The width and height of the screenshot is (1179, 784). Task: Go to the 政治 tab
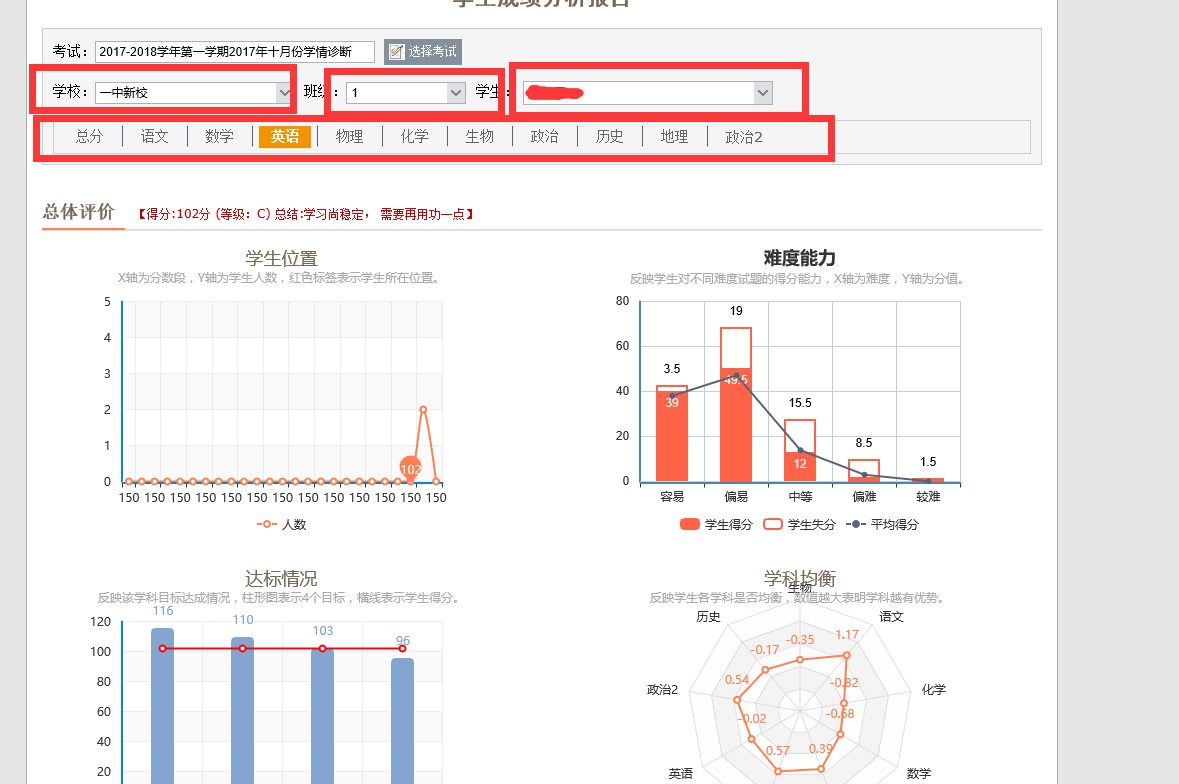tap(545, 137)
